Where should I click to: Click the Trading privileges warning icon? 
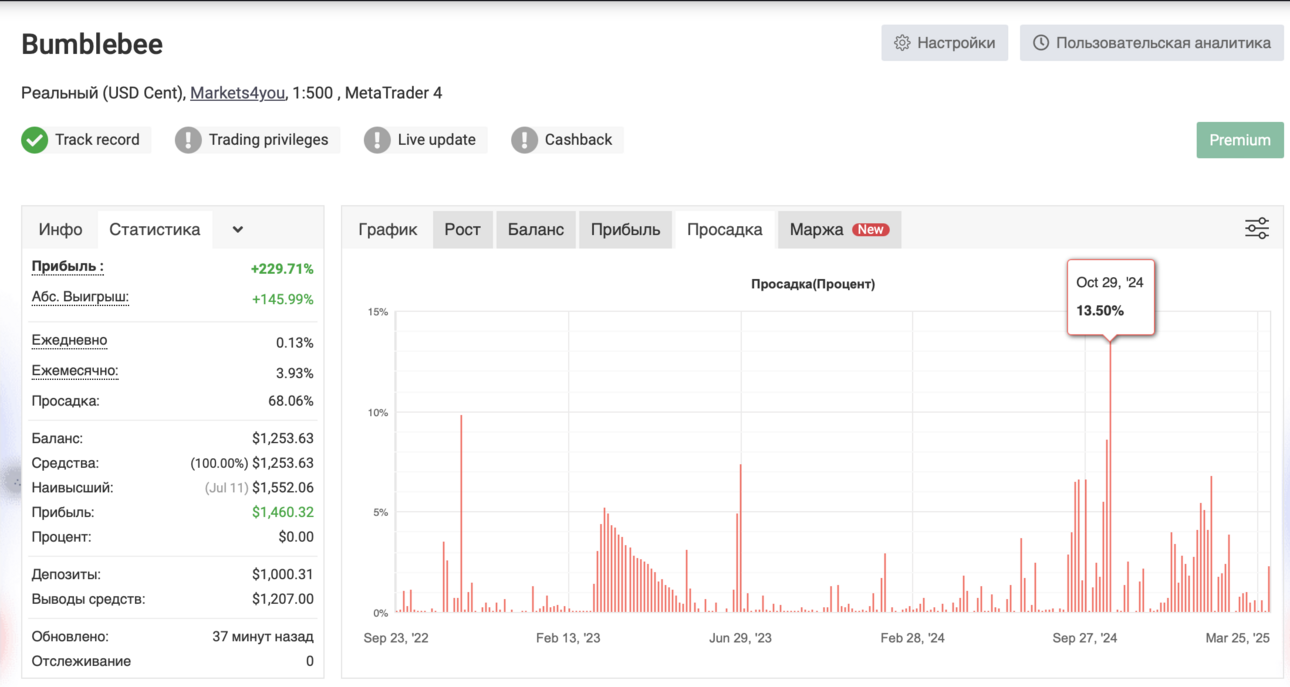point(188,140)
